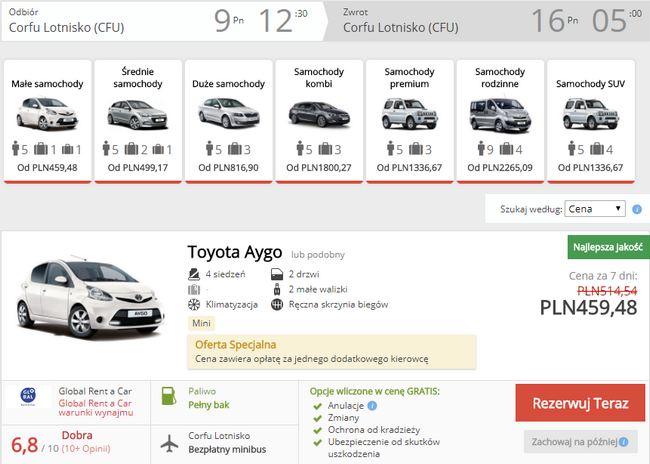Click the passenger icon in Samochody rodzinne card
650x464 pixels.
[481, 148]
